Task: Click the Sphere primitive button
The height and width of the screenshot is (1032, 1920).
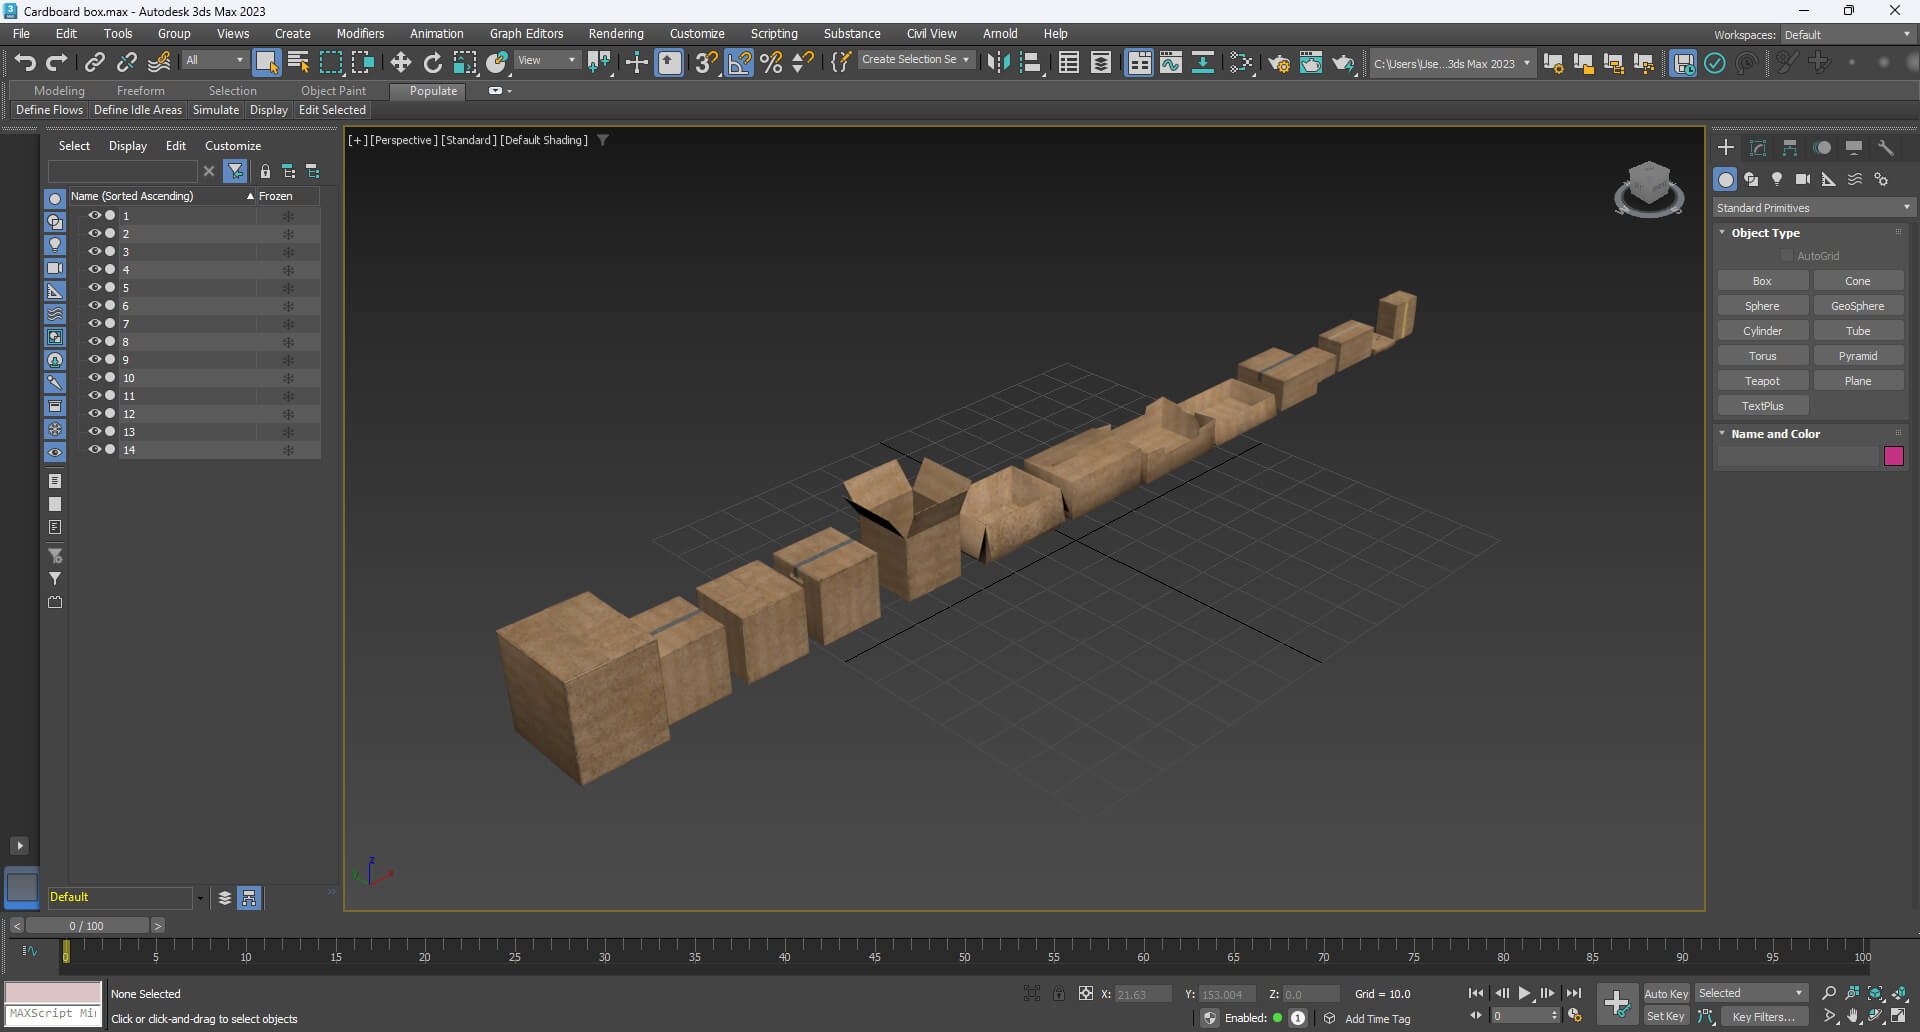Action: pos(1762,306)
